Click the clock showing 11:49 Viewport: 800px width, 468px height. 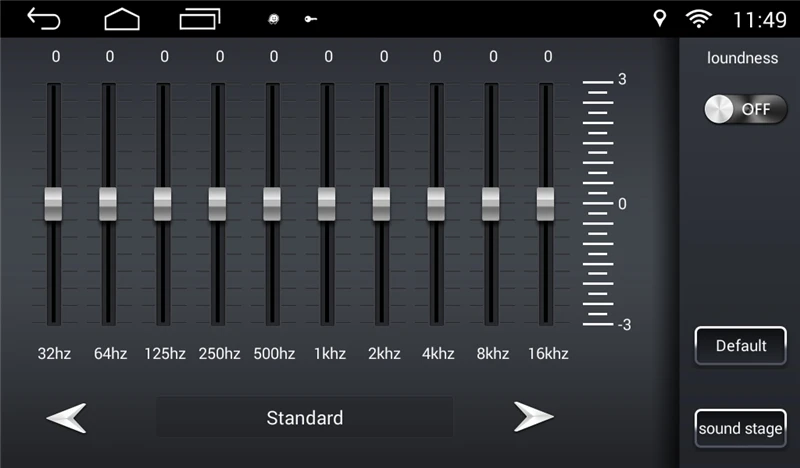[759, 20]
